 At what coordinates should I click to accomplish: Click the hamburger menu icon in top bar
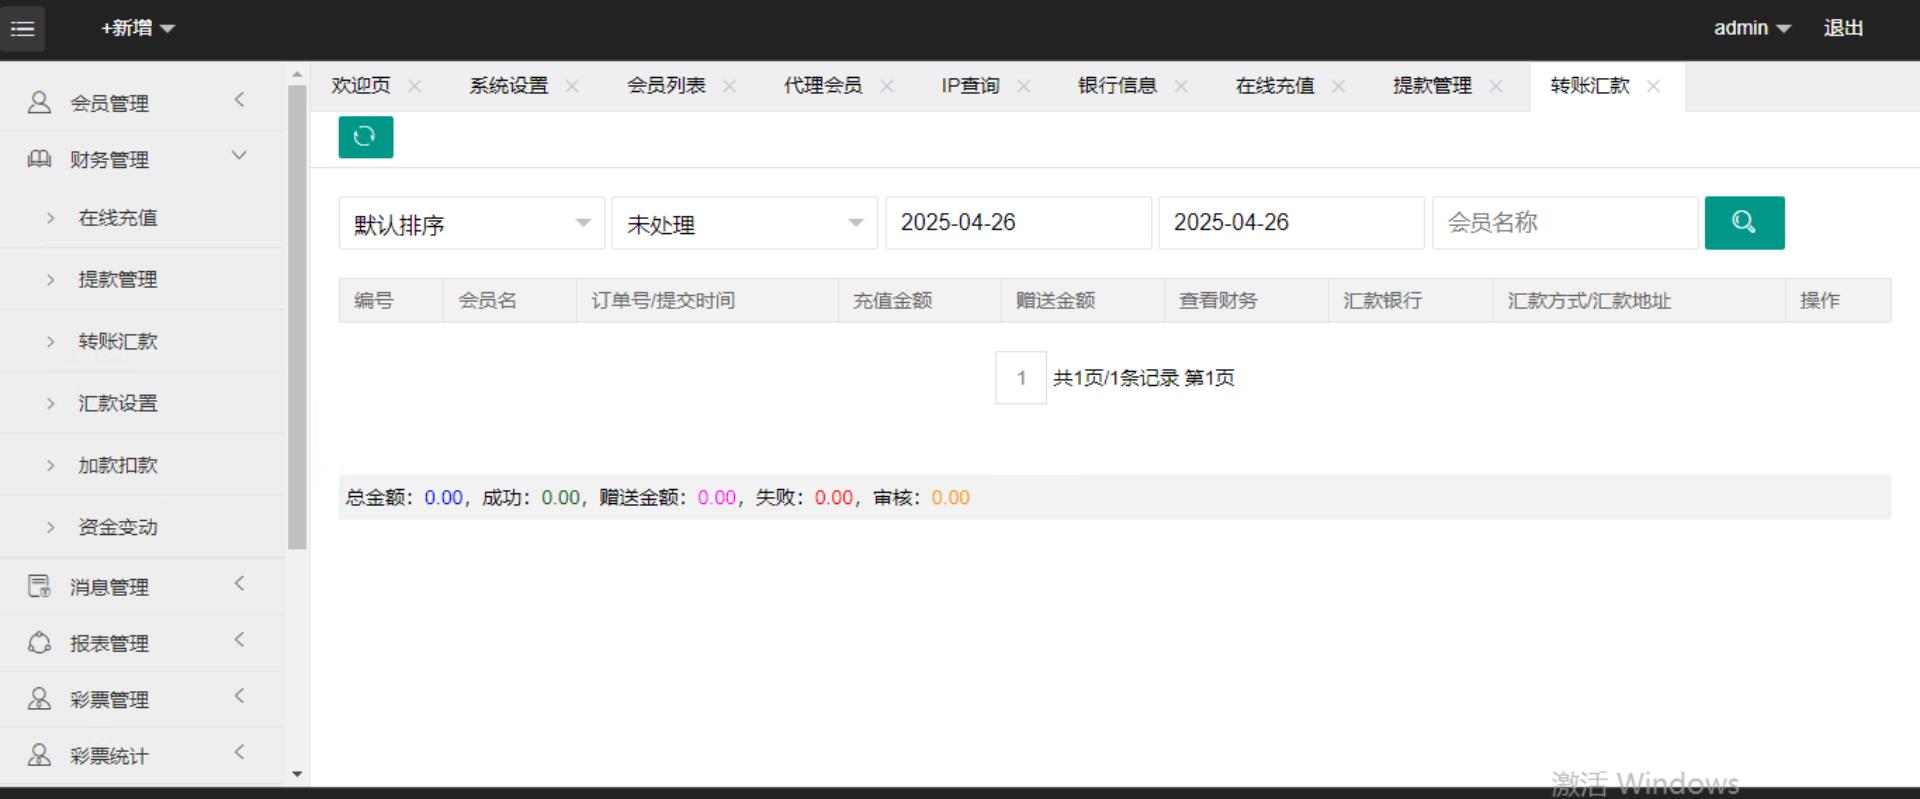click(x=22, y=28)
